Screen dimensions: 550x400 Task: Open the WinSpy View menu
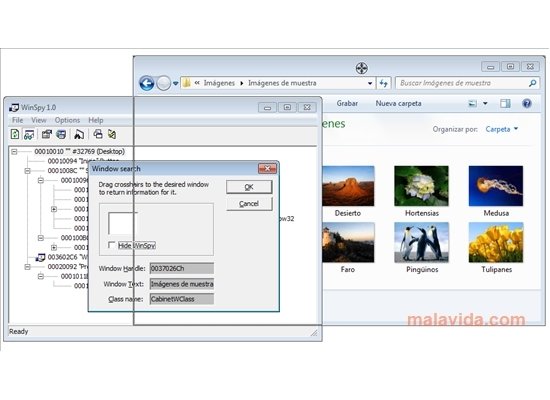(39, 120)
